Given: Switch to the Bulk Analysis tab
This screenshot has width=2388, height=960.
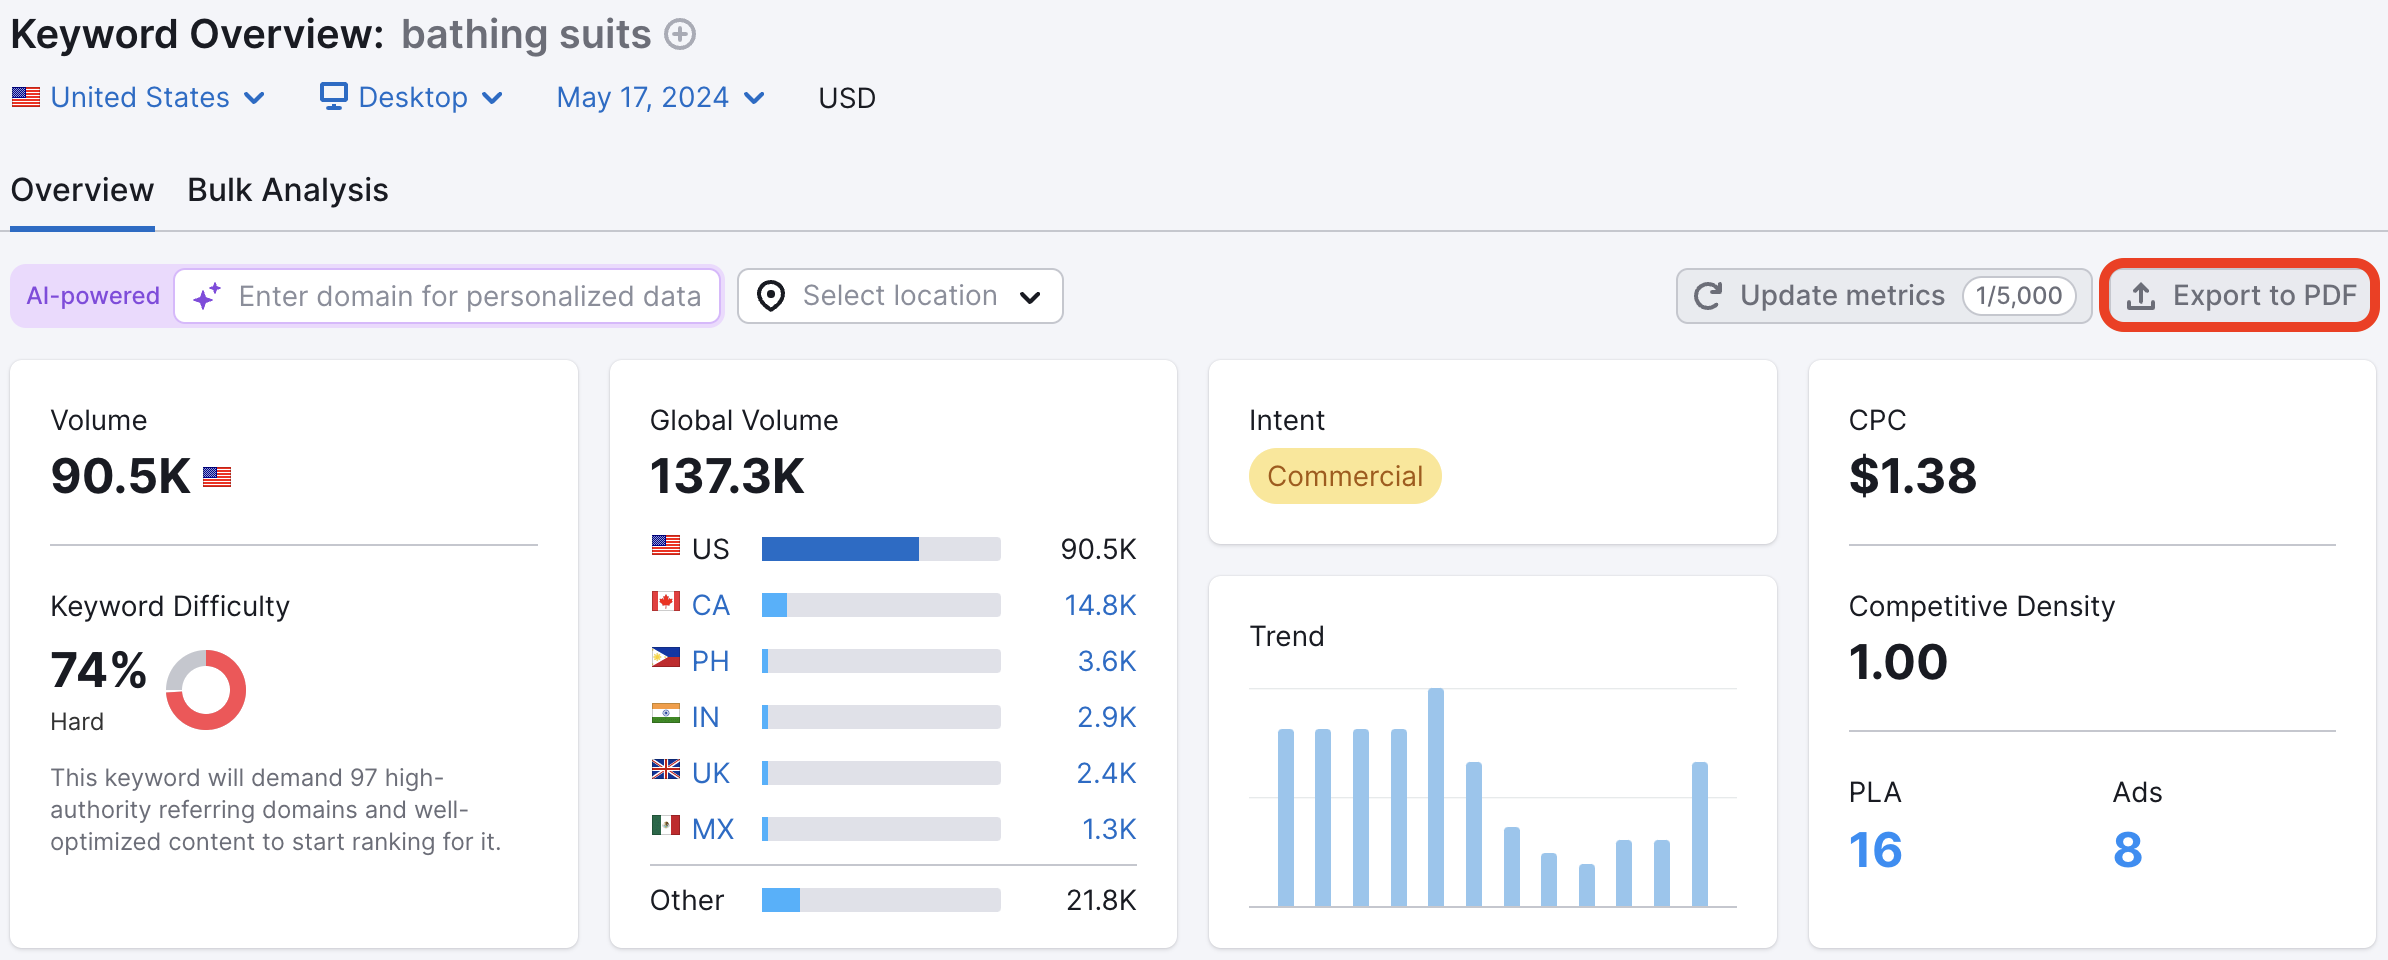Looking at the screenshot, I should tap(288, 190).
